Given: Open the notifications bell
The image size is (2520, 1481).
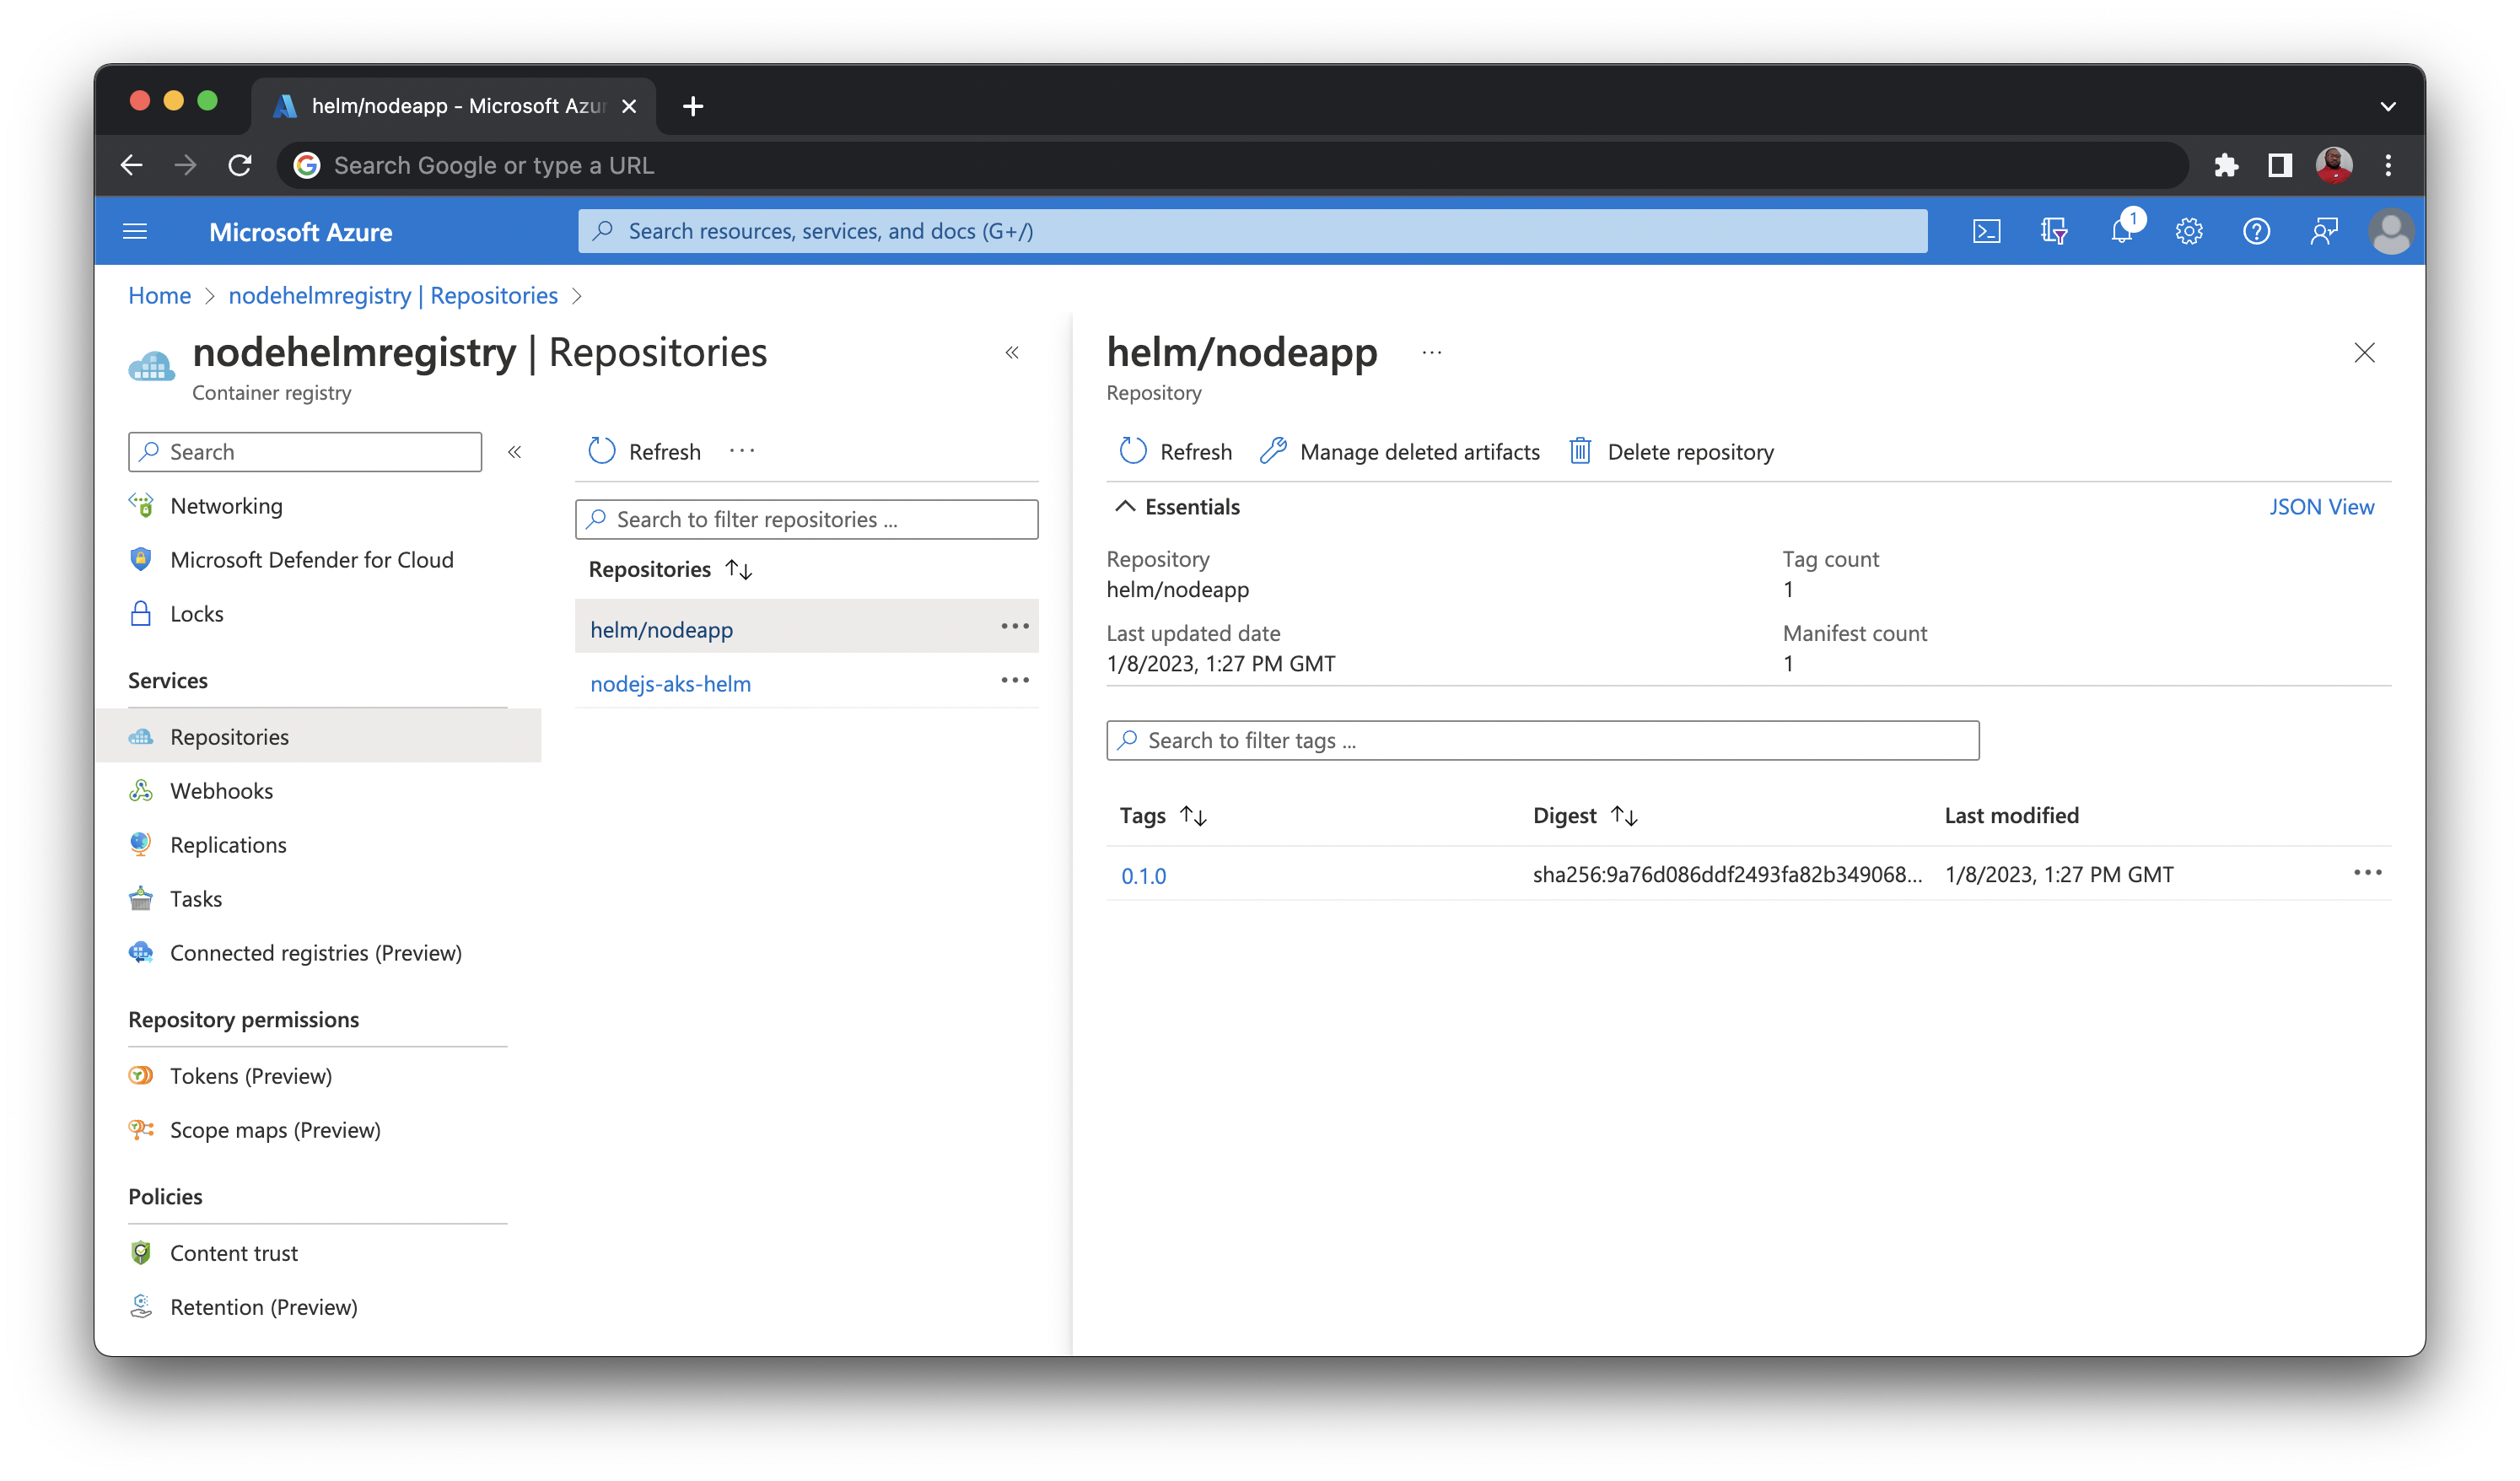Looking at the screenshot, I should [2121, 231].
